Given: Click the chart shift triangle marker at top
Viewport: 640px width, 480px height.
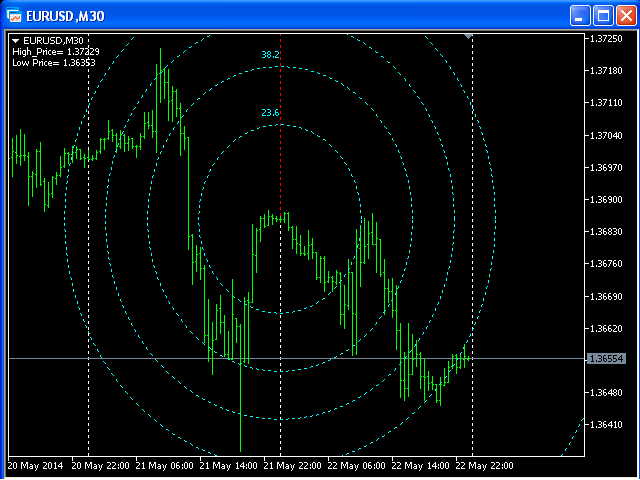Looking at the screenshot, I should pyautogui.click(x=469, y=37).
